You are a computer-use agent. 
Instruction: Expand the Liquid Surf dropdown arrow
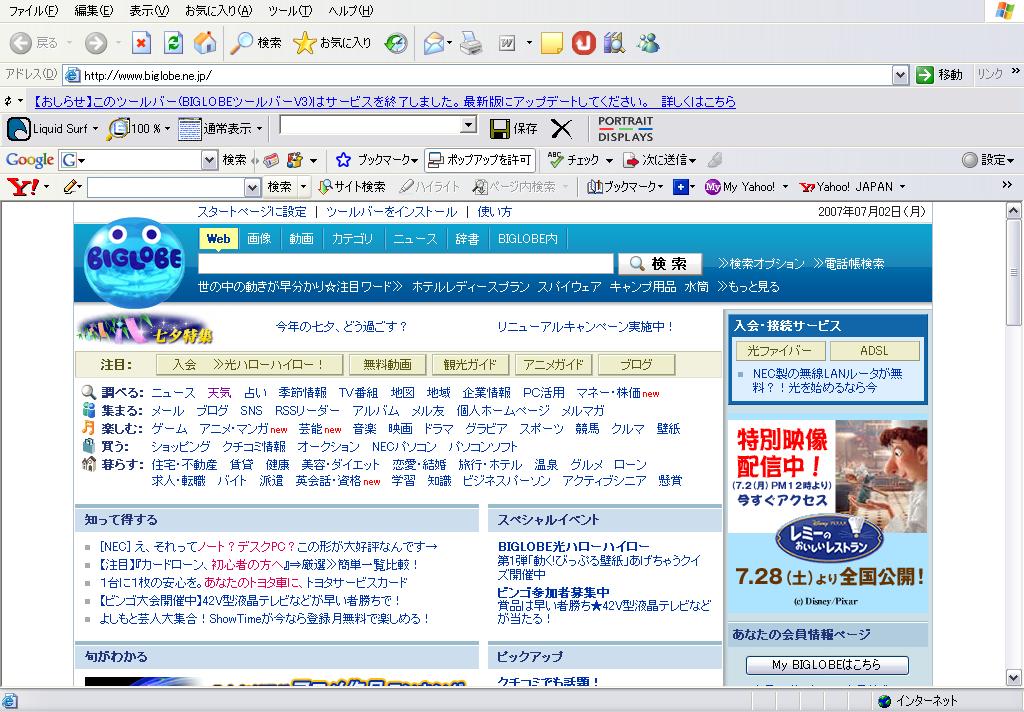pyautogui.click(x=95, y=129)
